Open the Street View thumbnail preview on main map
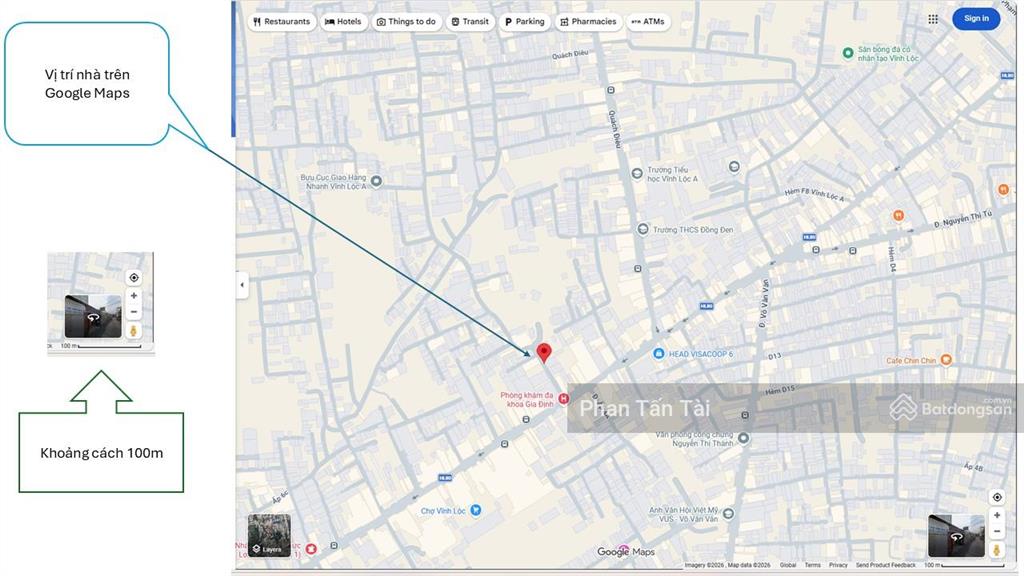 (956, 535)
